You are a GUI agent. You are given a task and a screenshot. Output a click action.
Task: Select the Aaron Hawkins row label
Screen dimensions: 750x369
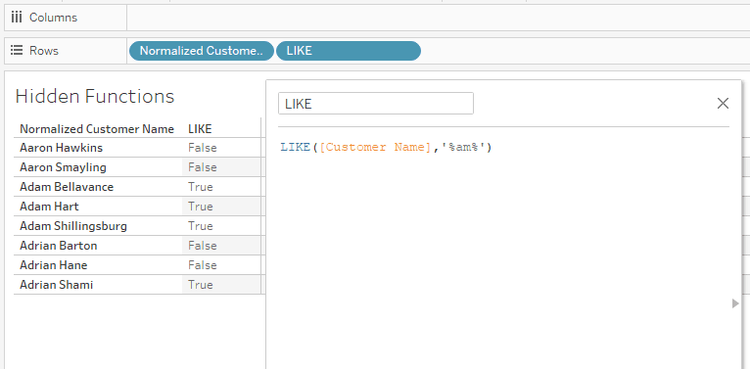pyautogui.click(x=61, y=148)
